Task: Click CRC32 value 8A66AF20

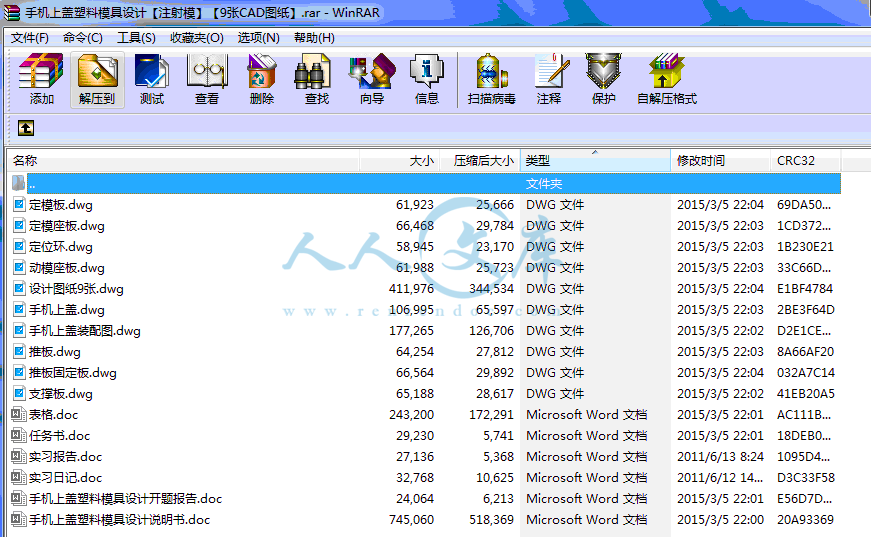Action: [x=805, y=352]
